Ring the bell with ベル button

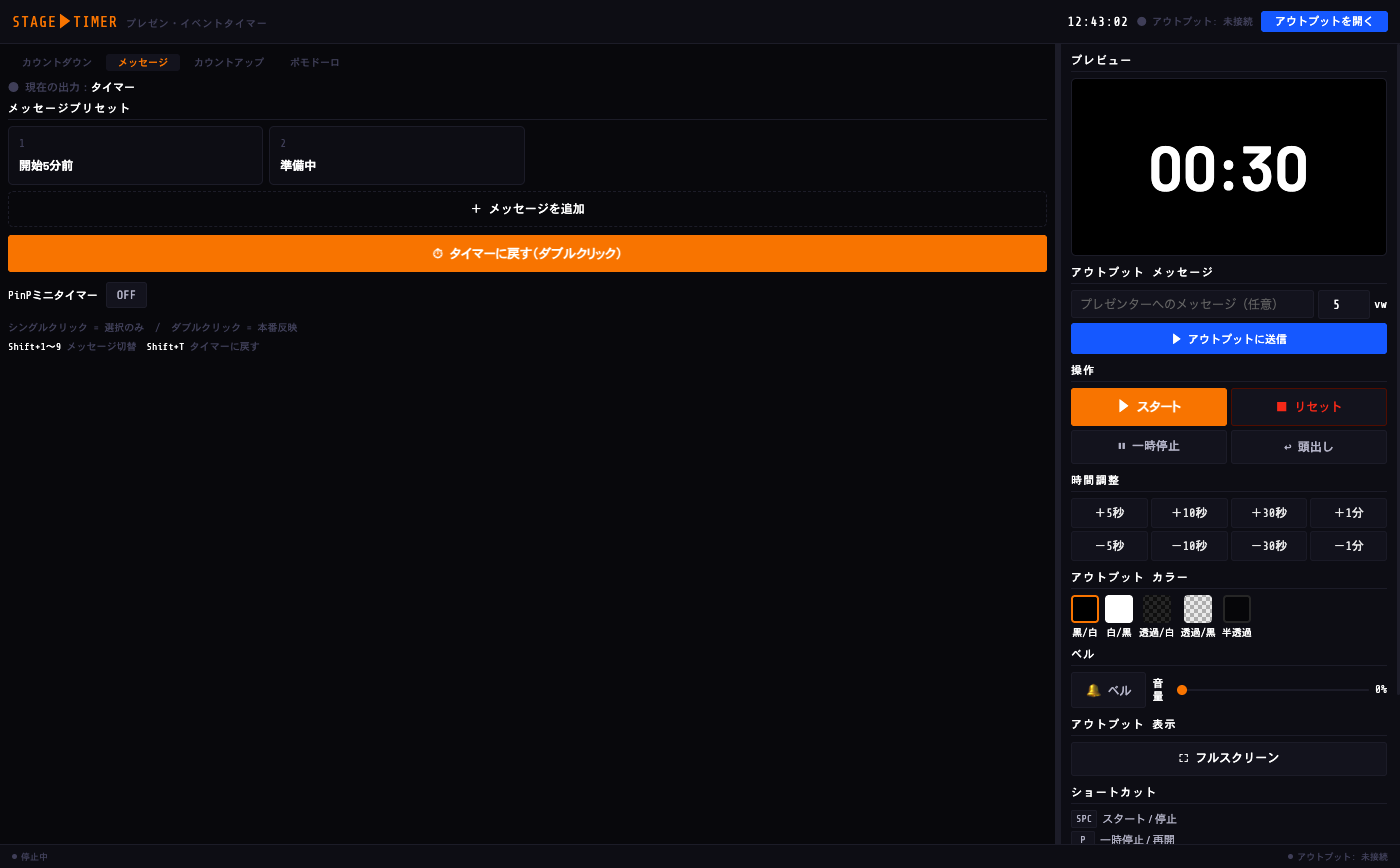pos(1109,690)
